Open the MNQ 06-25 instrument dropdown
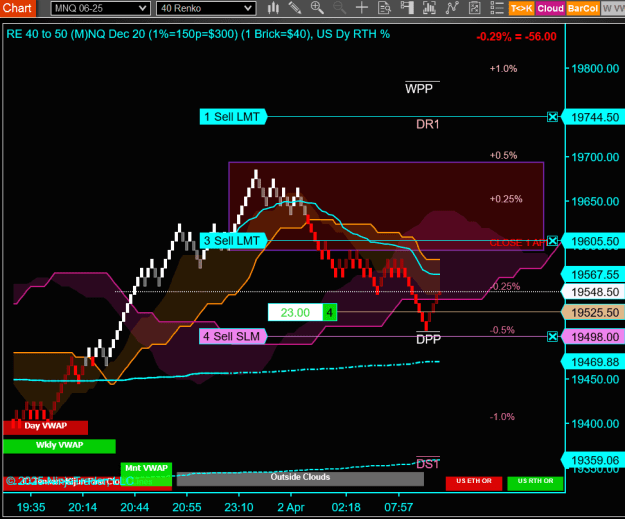Viewport: 625px width, 519px height. pyautogui.click(x=100, y=8)
